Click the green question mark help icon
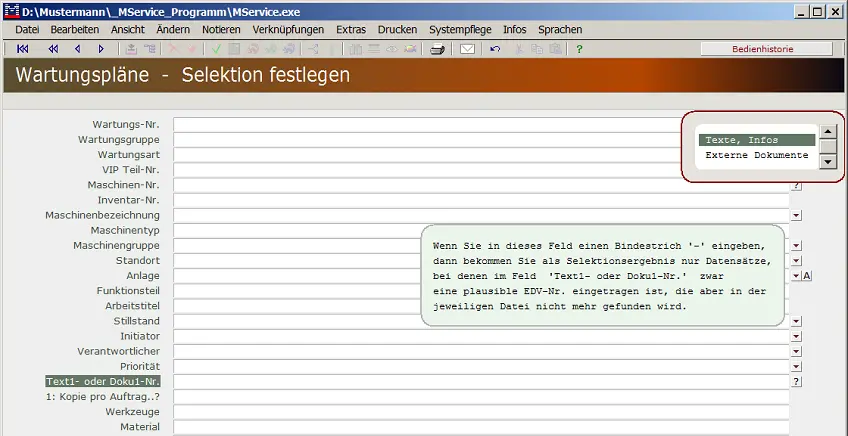The width and height of the screenshot is (848, 436). tap(579, 48)
